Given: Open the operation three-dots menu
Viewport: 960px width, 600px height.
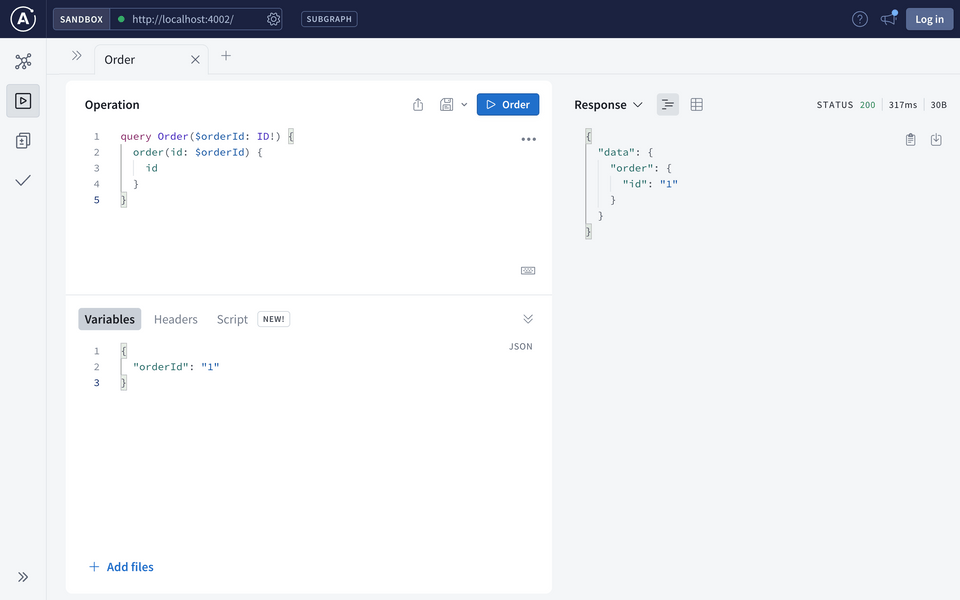Looking at the screenshot, I should tap(528, 140).
